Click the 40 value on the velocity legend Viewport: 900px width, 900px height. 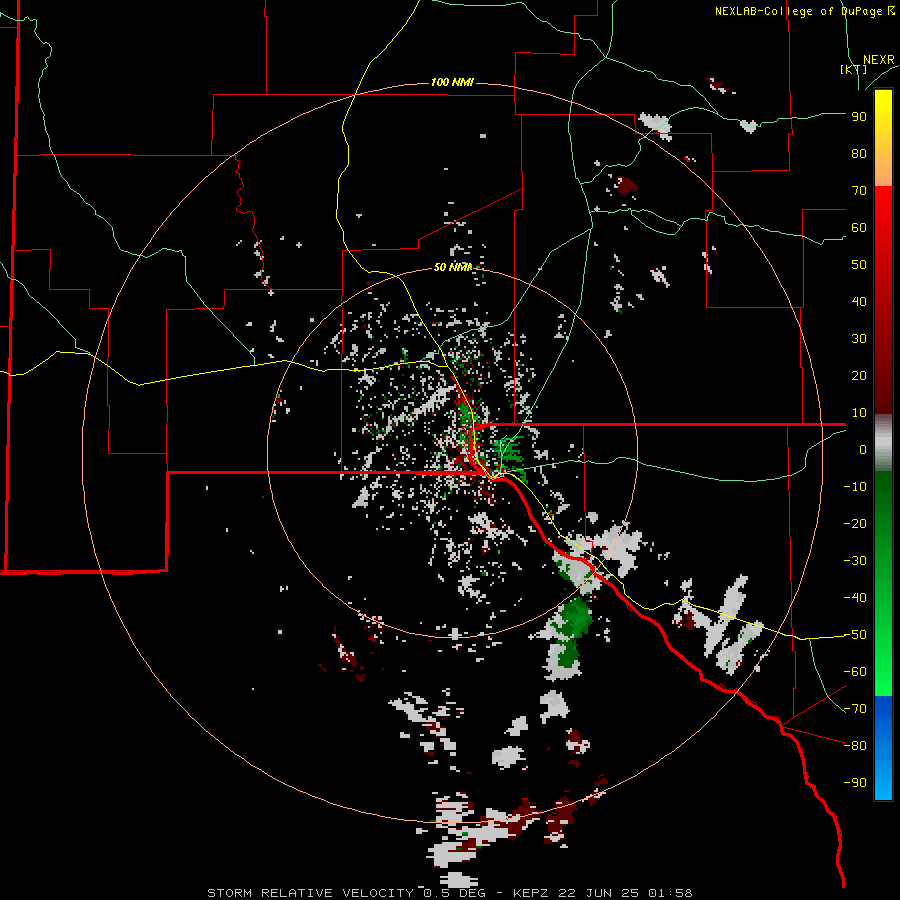[859, 302]
